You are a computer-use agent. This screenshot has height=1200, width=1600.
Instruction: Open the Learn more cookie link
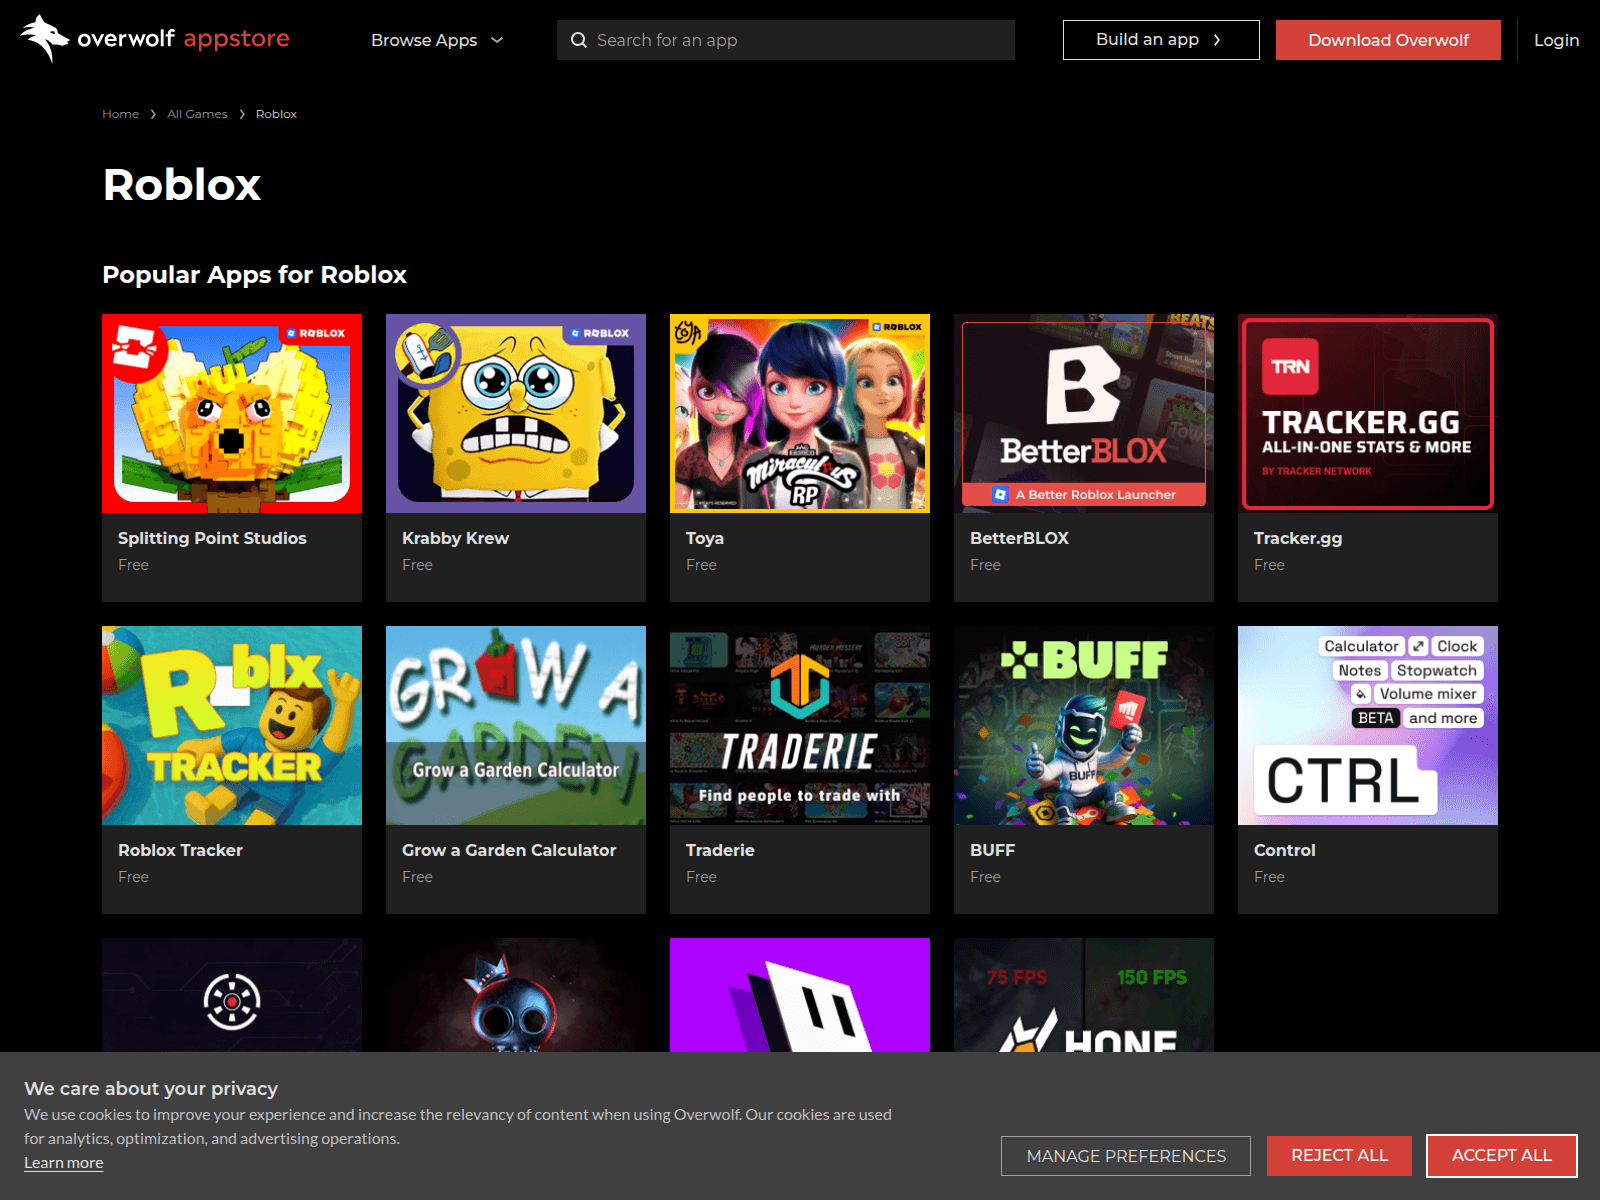point(63,1162)
